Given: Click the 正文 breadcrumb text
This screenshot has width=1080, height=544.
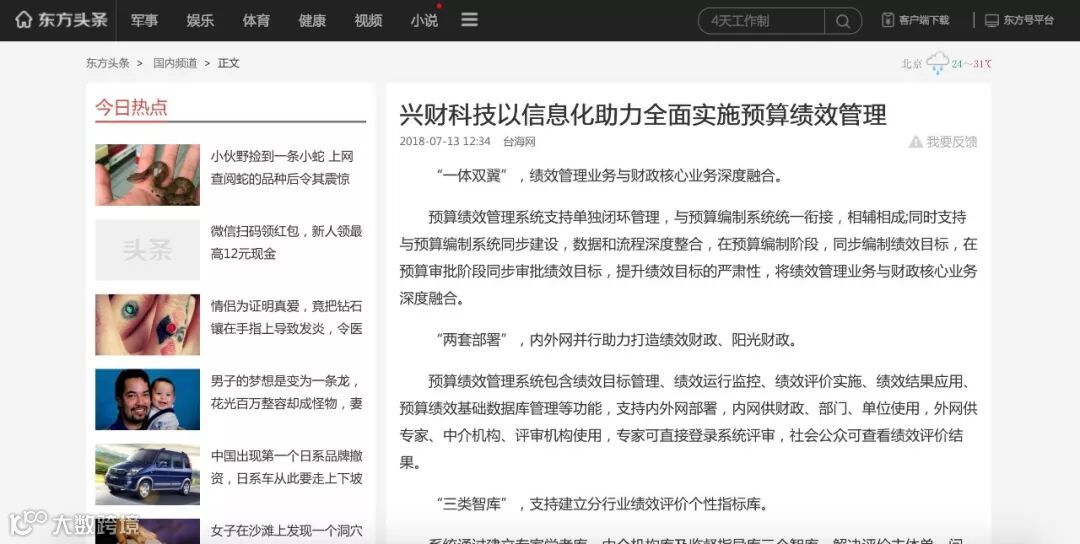Looking at the screenshot, I should click(229, 63).
